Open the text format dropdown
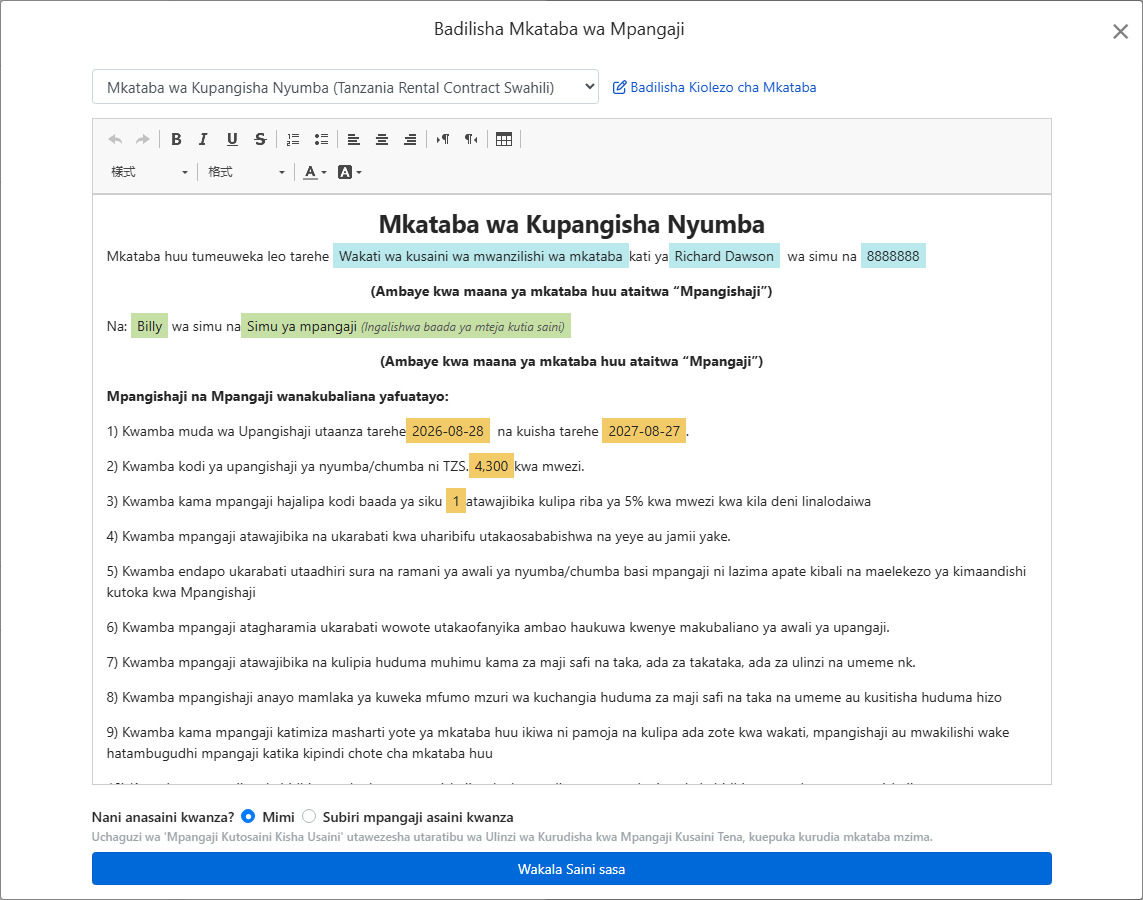Image resolution: width=1143 pixels, height=900 pixels. click(x=246, y=172)
